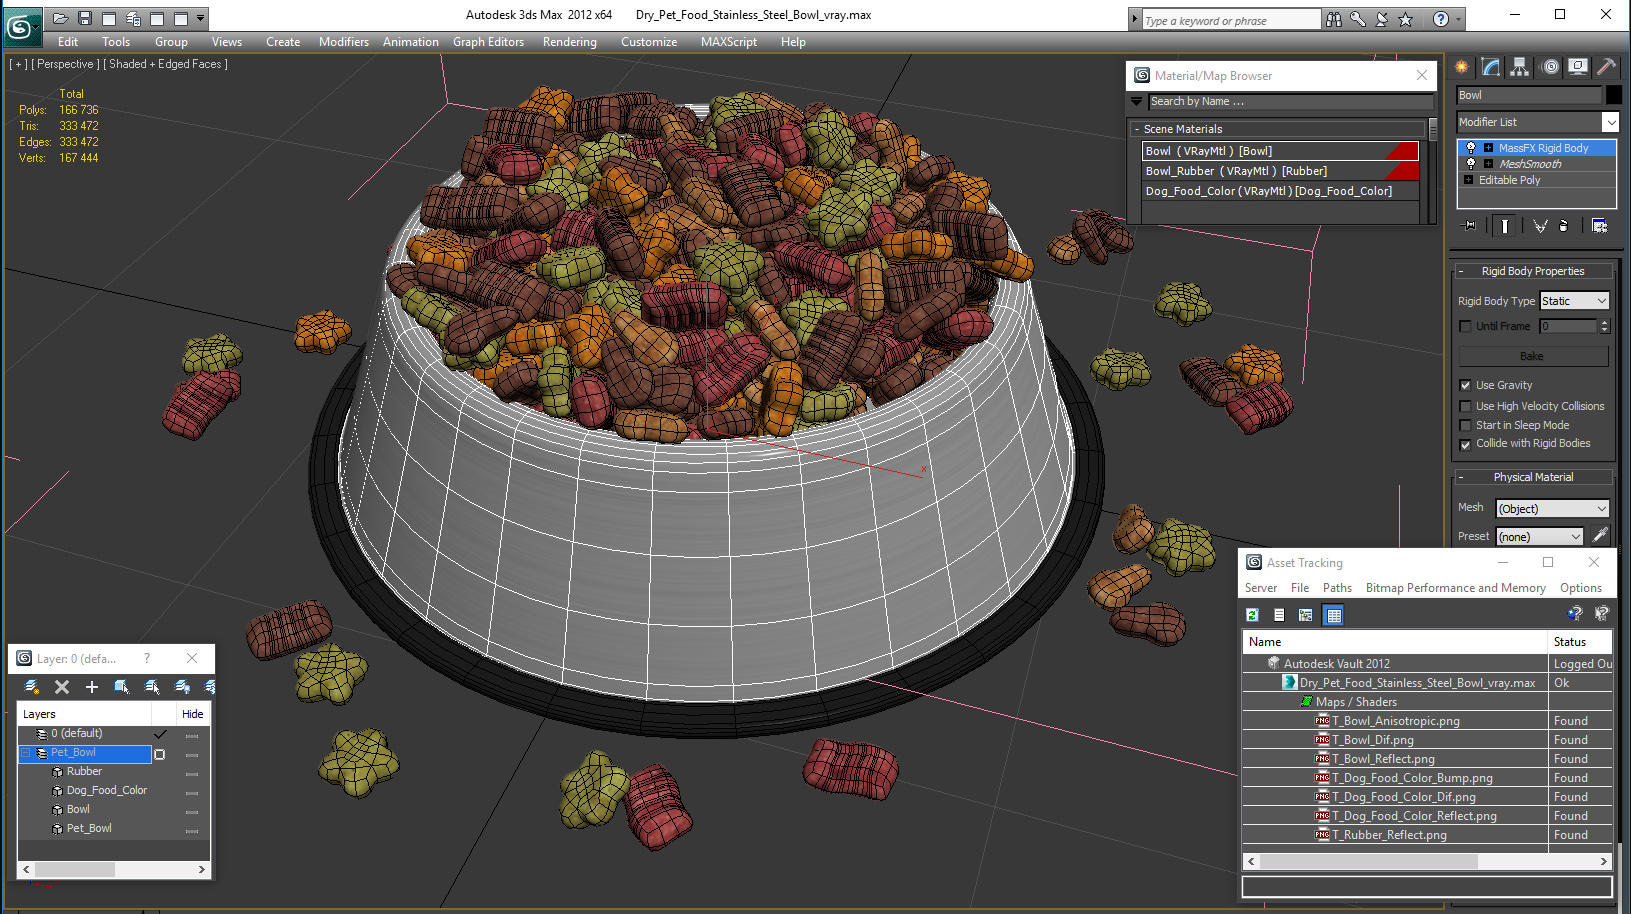This screenshot has width=1631, height=914.
Task: Click the Help question mark icon
Action: (x=1440, y=19)
